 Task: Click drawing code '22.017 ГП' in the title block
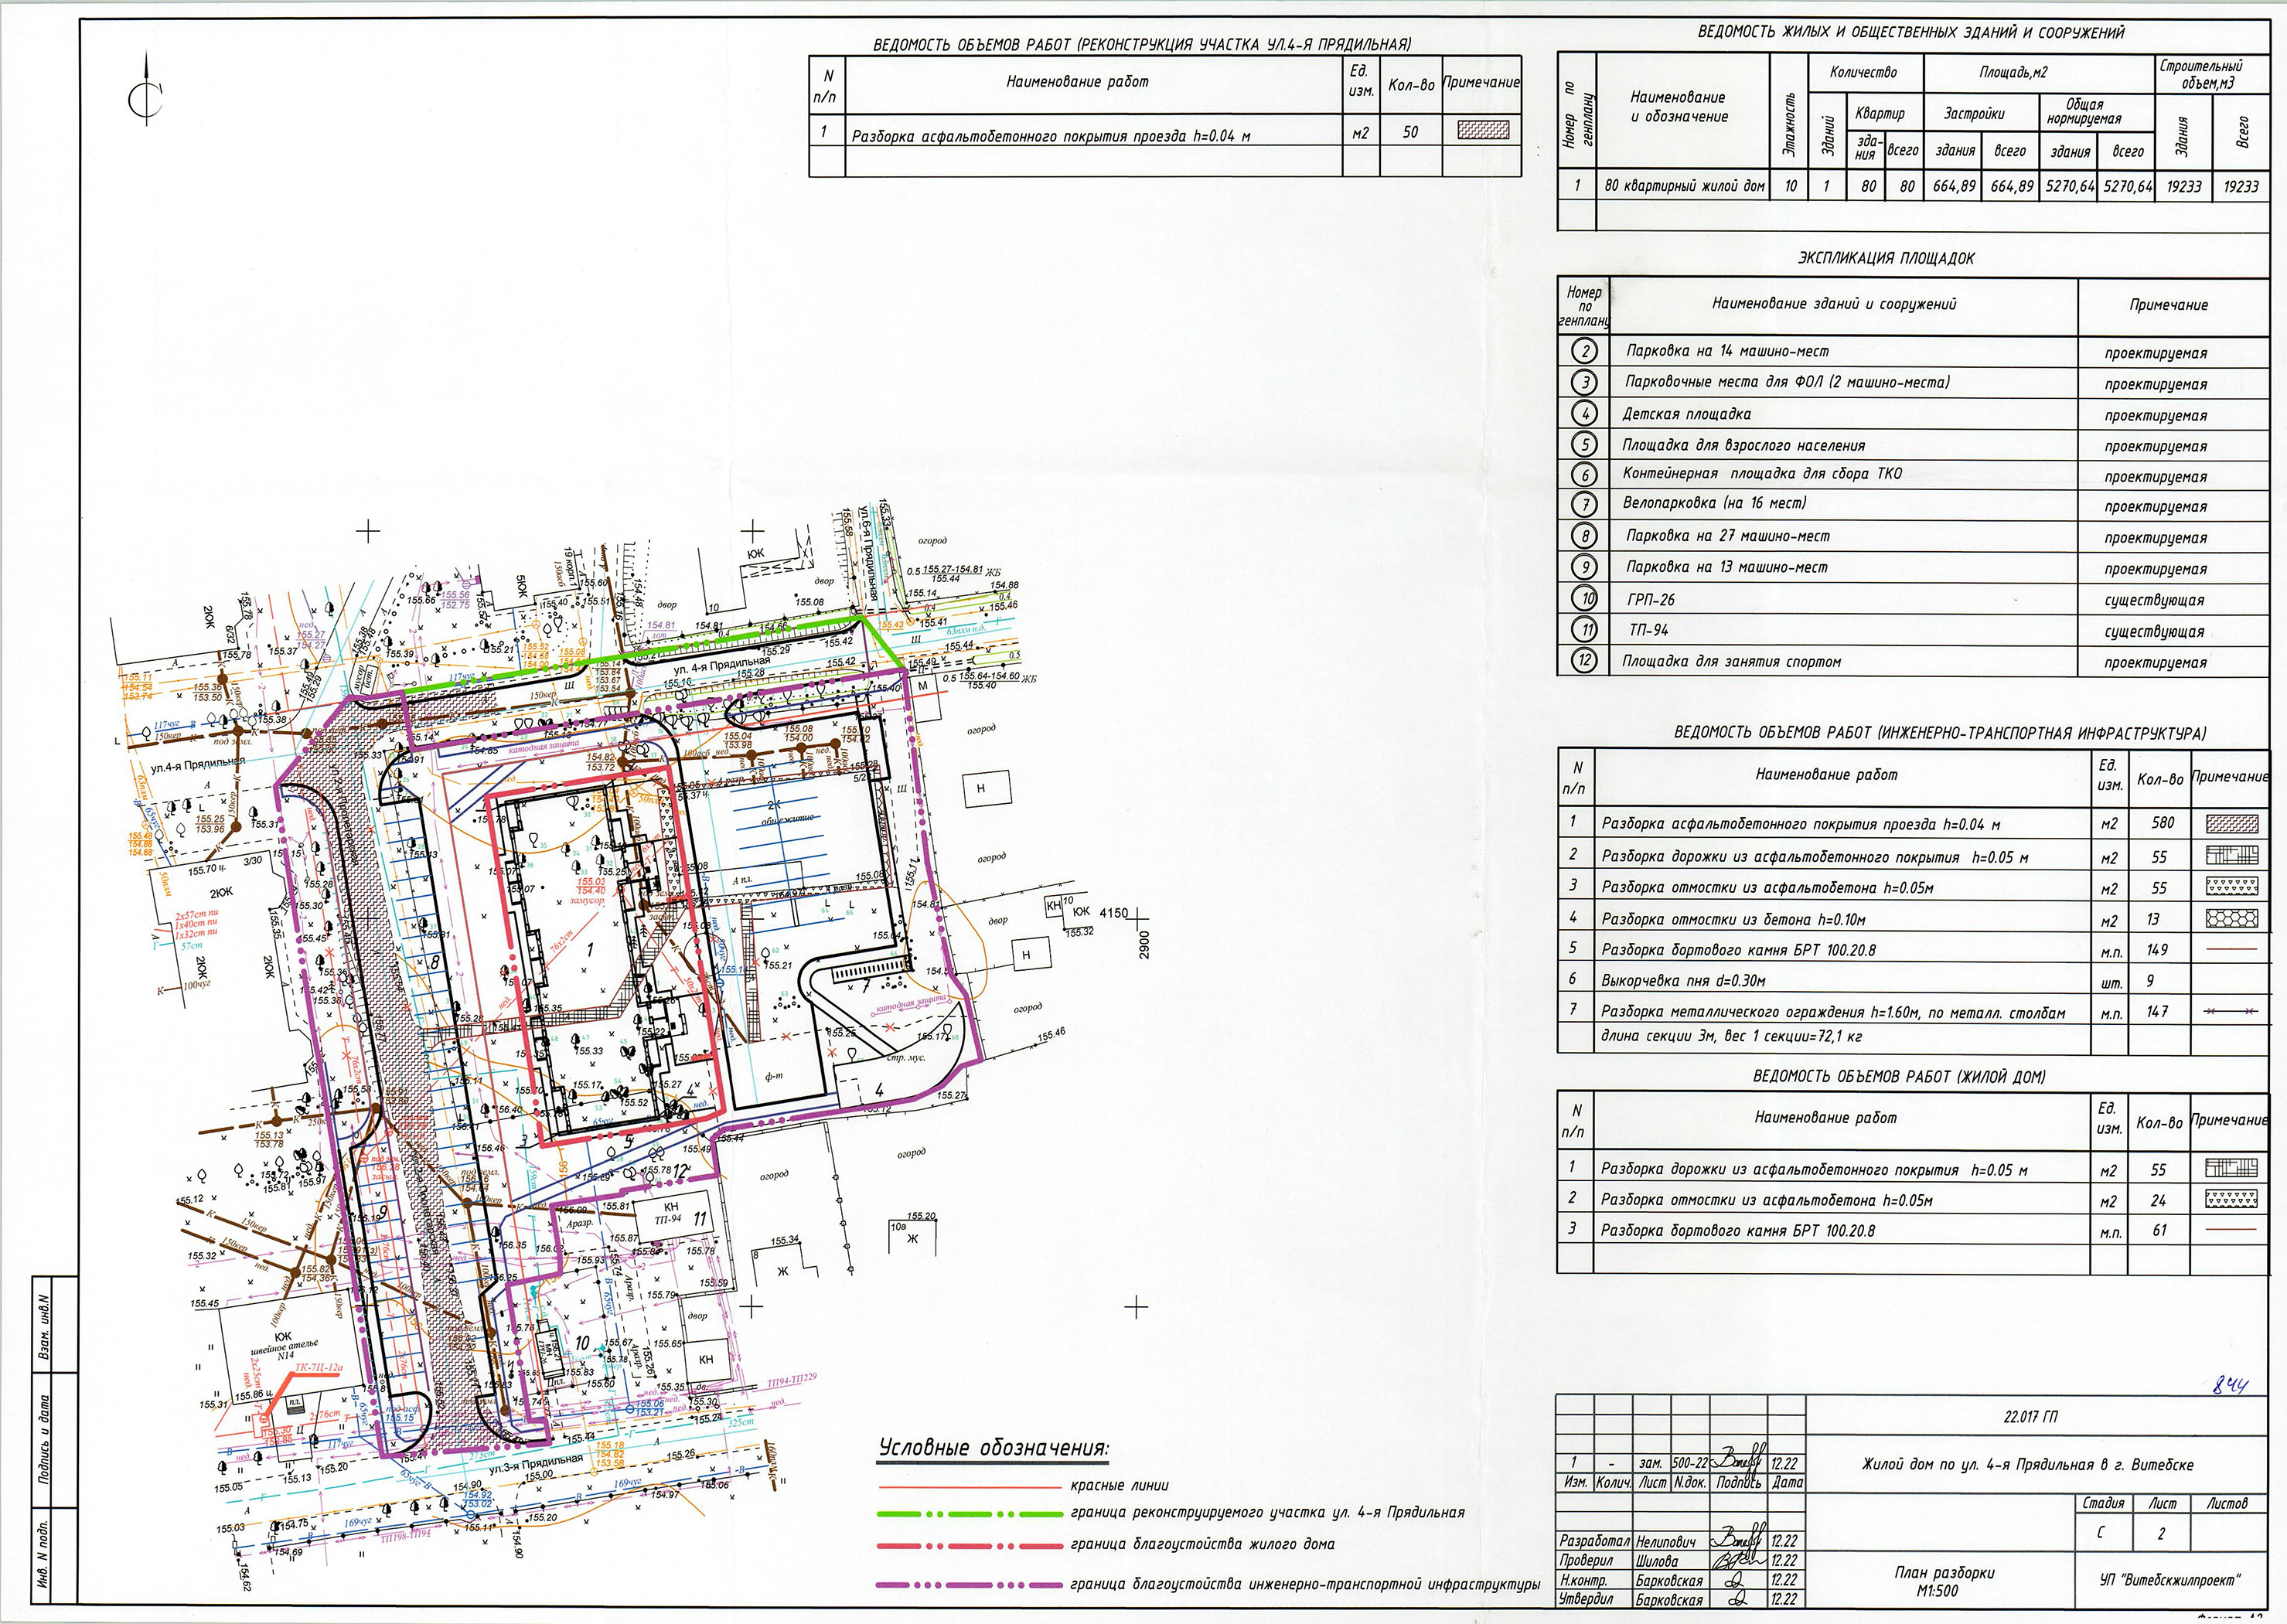point(2030,1416)
